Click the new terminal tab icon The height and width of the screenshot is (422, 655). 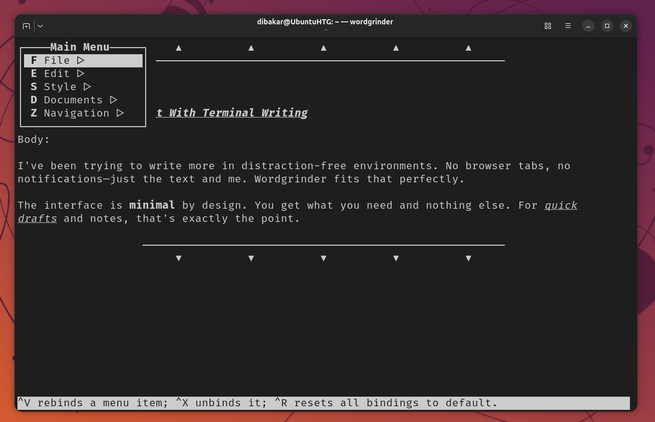pyautogui.click(x=26, y=26)
